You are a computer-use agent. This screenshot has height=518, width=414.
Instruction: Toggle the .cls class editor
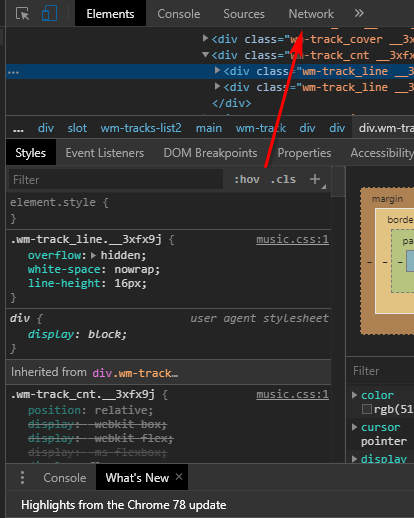pyautogui.click(x=283, y=179)
